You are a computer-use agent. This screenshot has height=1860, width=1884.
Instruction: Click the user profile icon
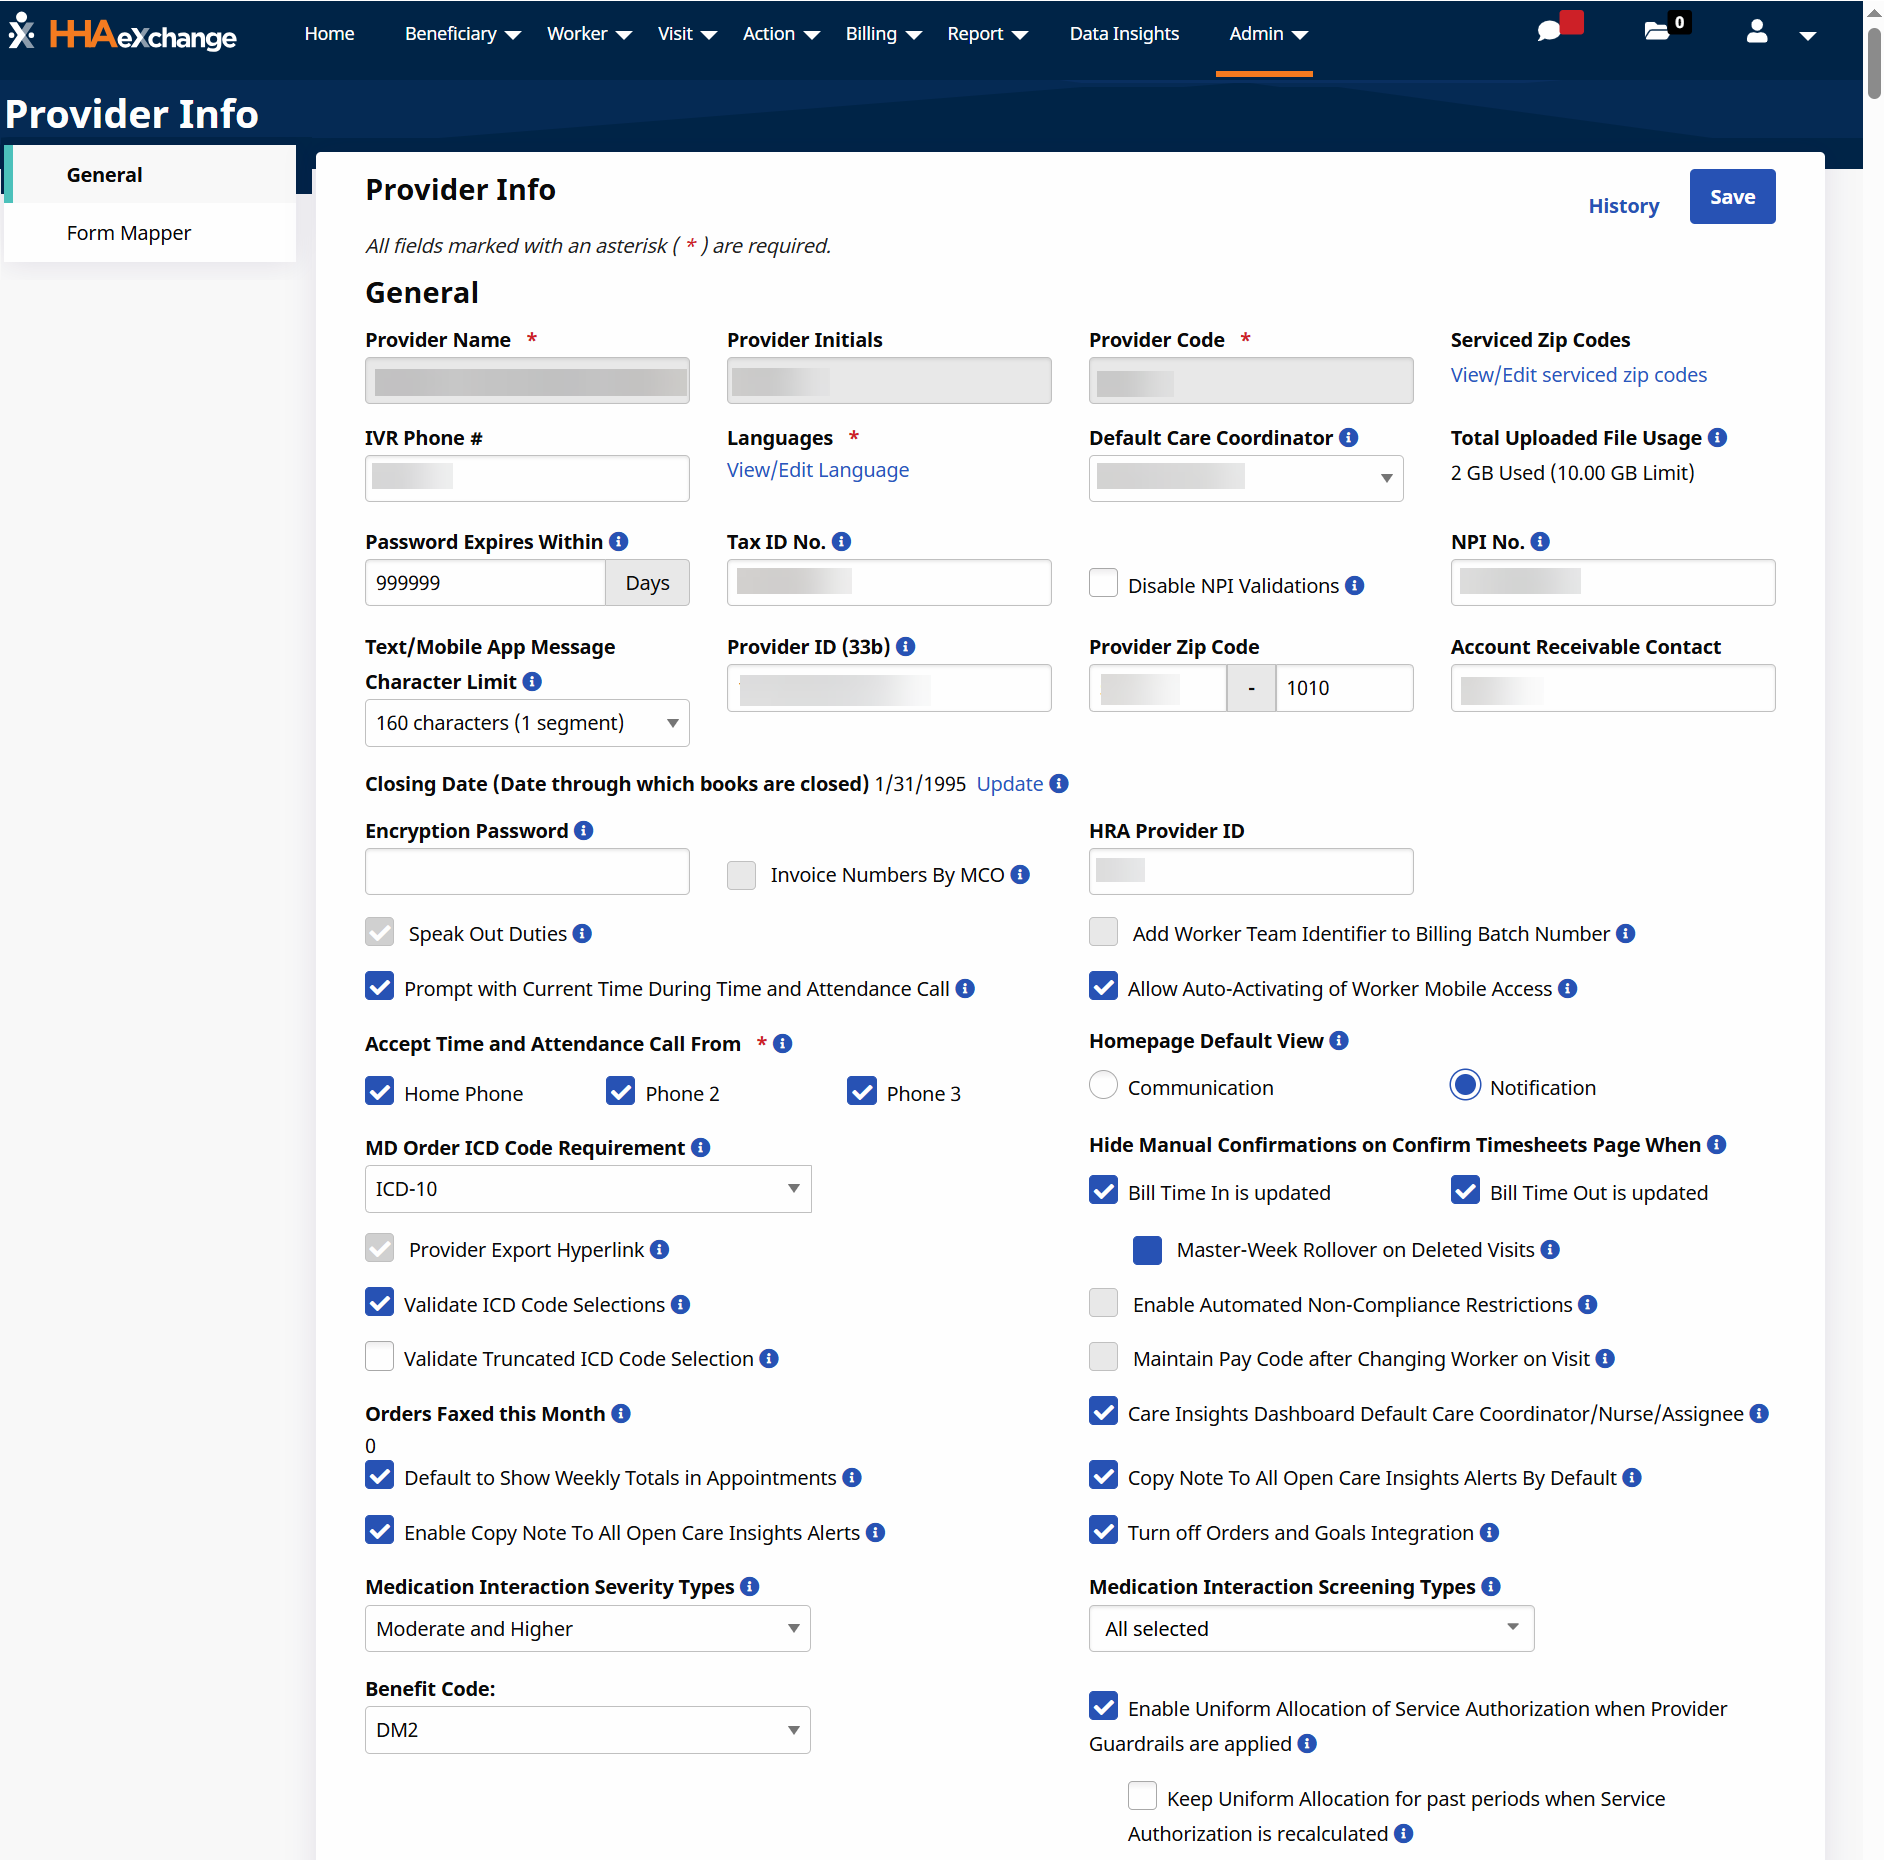click(1757, 33)
